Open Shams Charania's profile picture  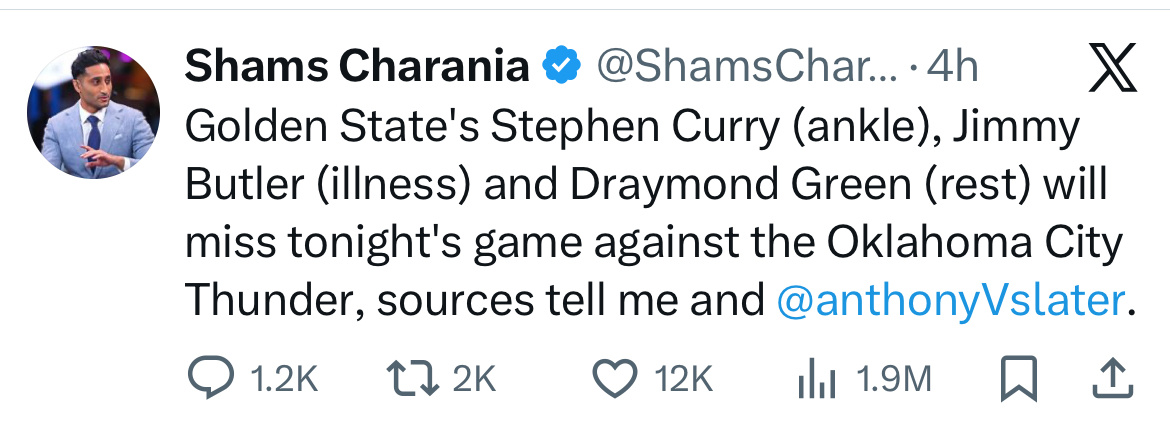[93, 112]
